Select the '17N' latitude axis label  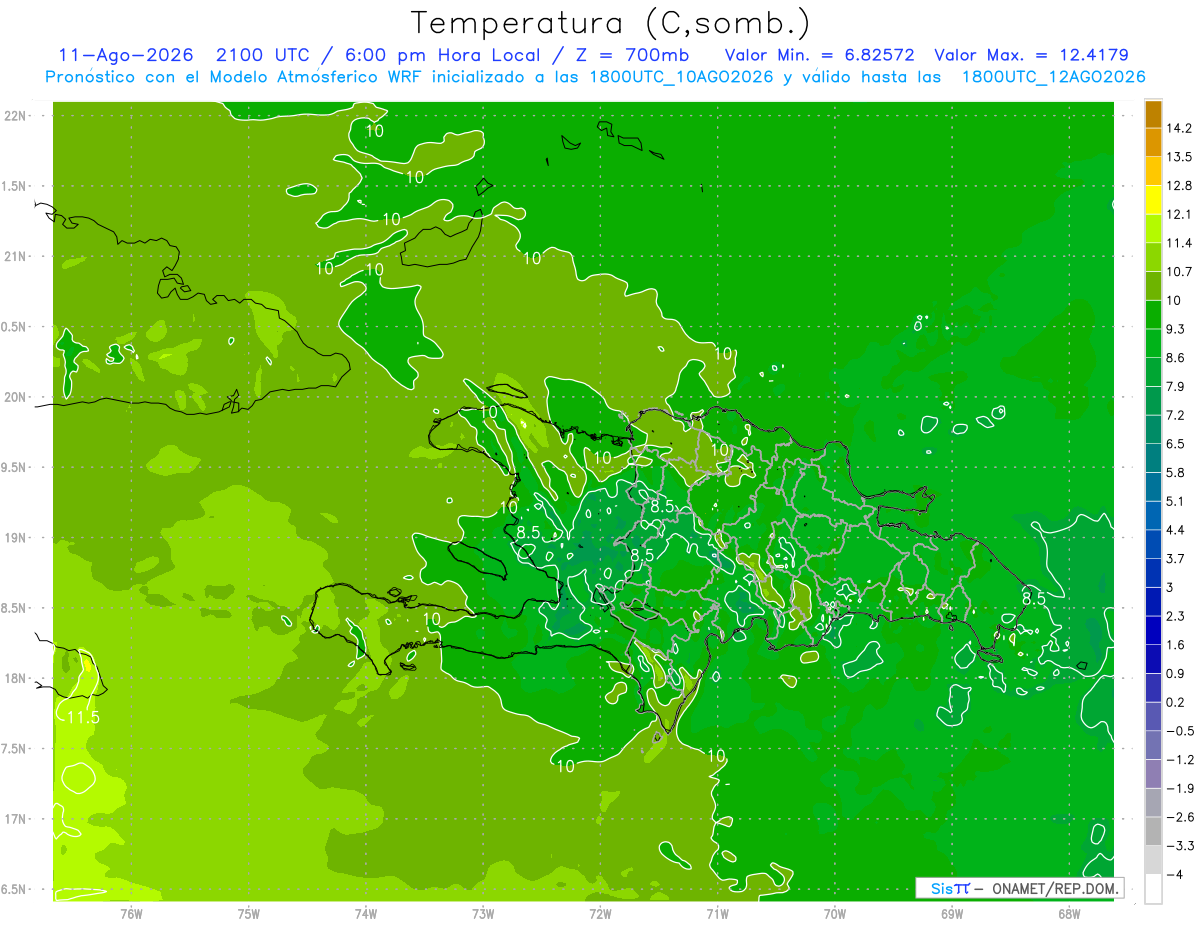pyautogui.click(x=15, y=819)
